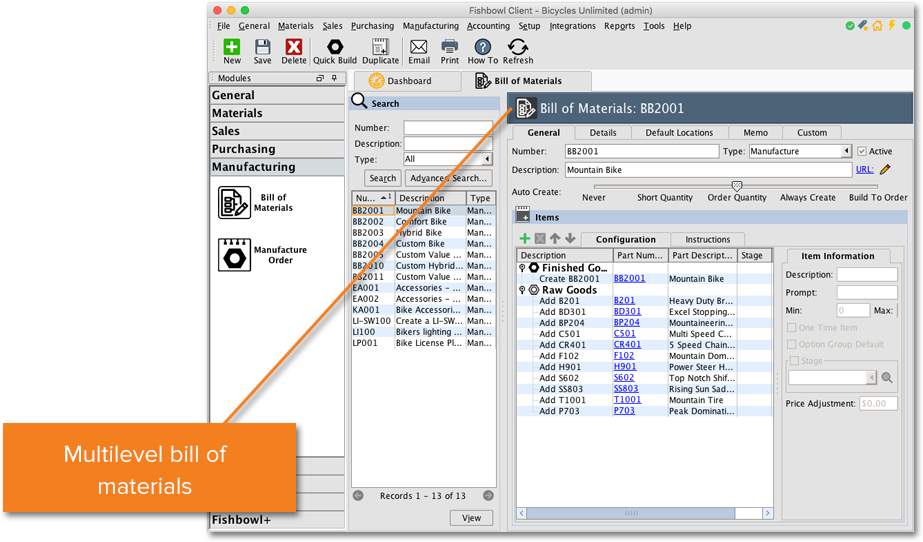Toggle the Stage checkbox
This screenshot has width=923, height=542.
794,360
